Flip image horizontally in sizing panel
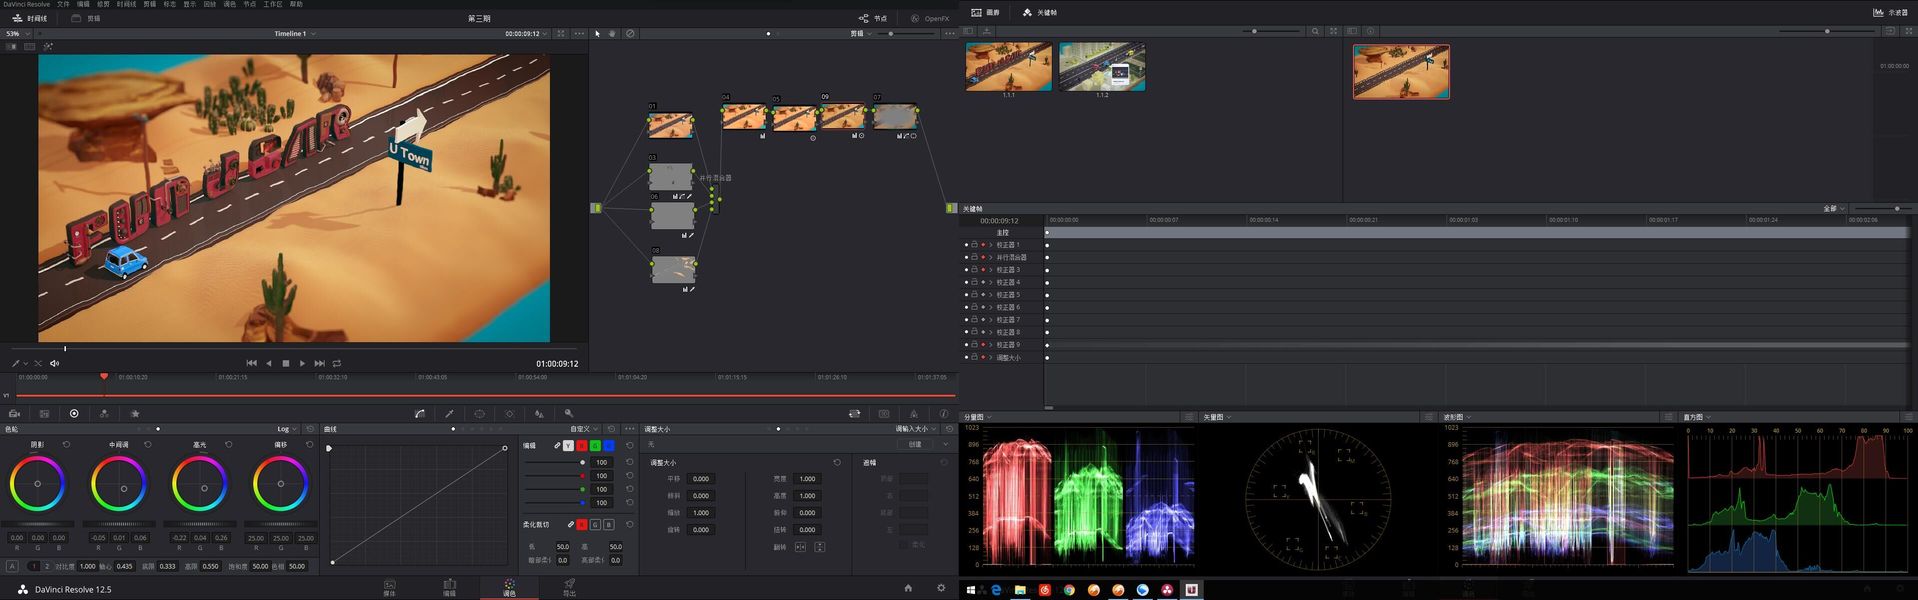The image size is (1918, 600). (x=800, y=547)
